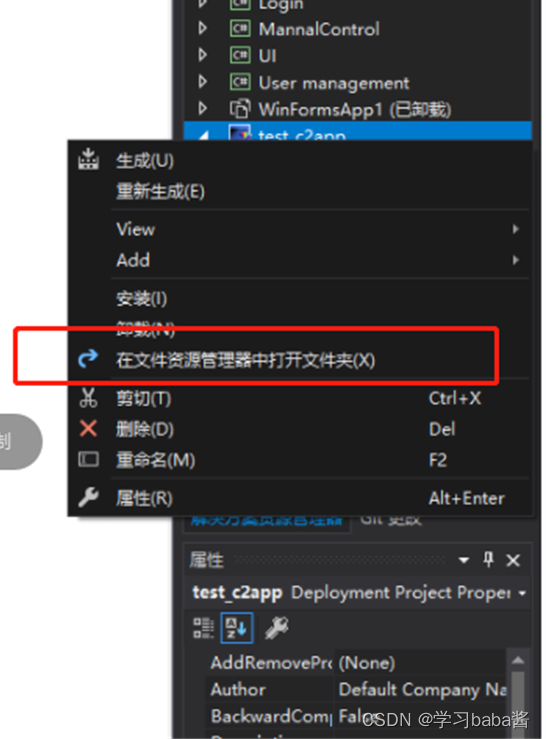Click the Author property value field

click(x=421, y=690)
